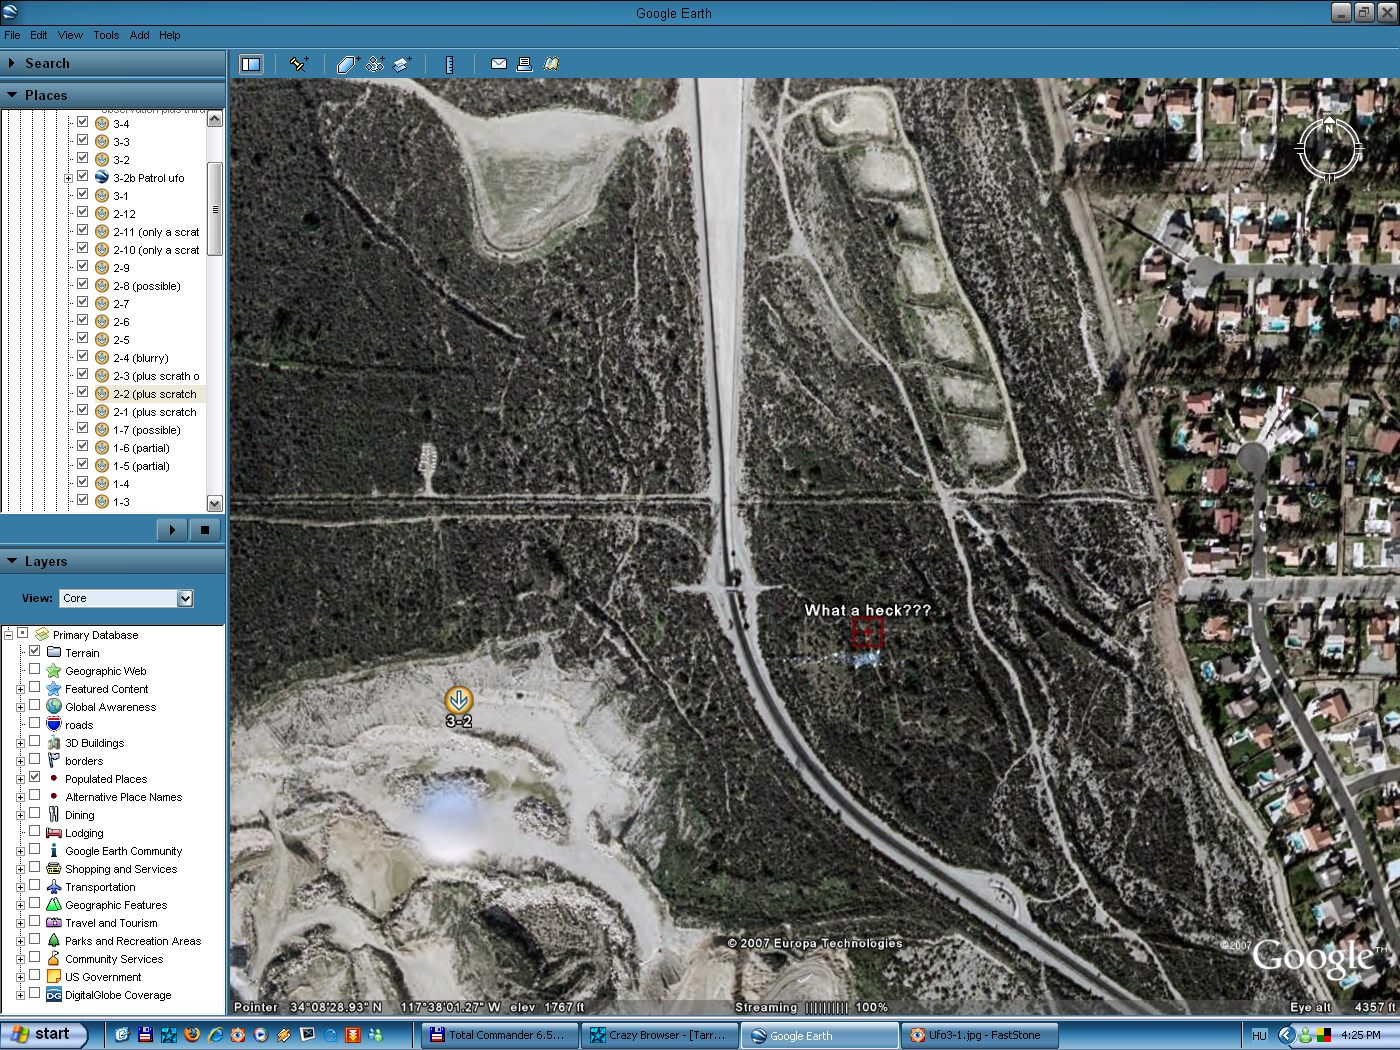Select the 3-2 placemark icon on the map
Screen dimensions: 1400x1050
click(x=458, y=699)
